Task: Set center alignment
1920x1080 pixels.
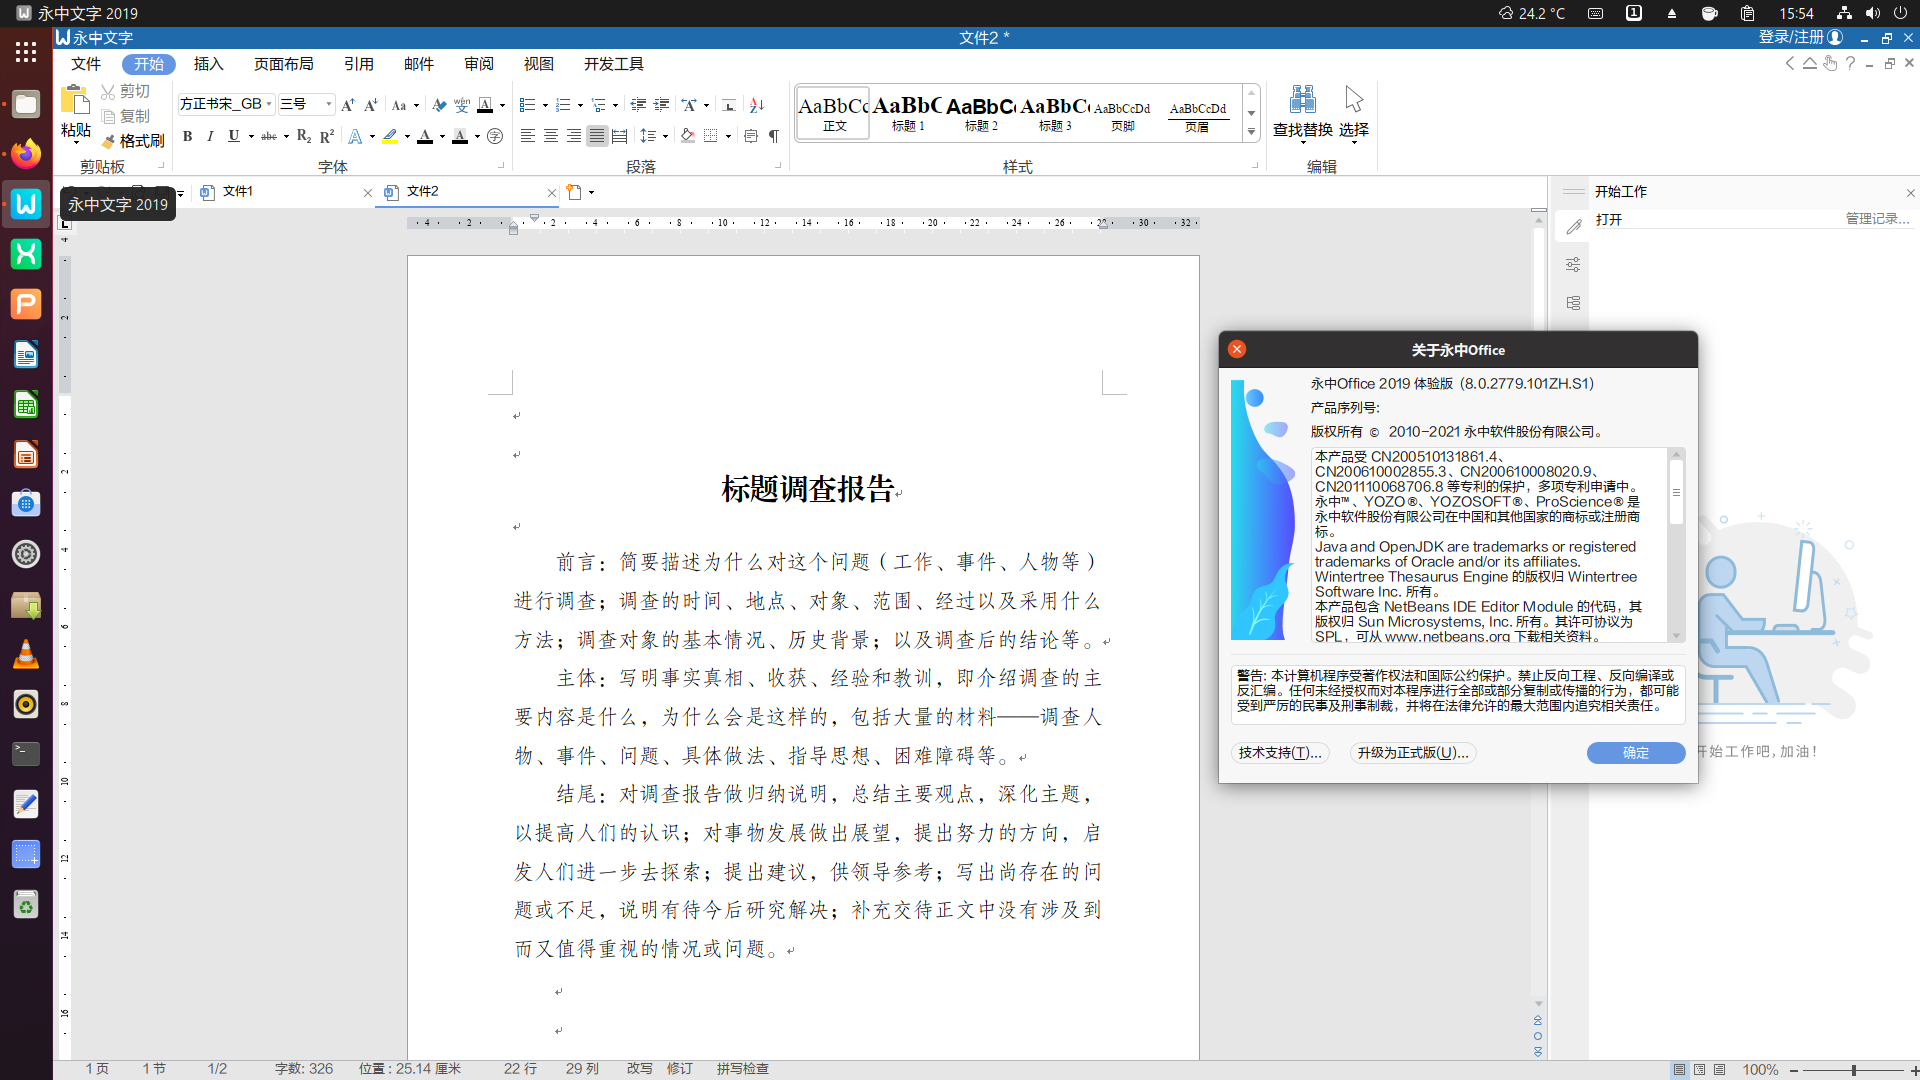Action: click(551, 136)
